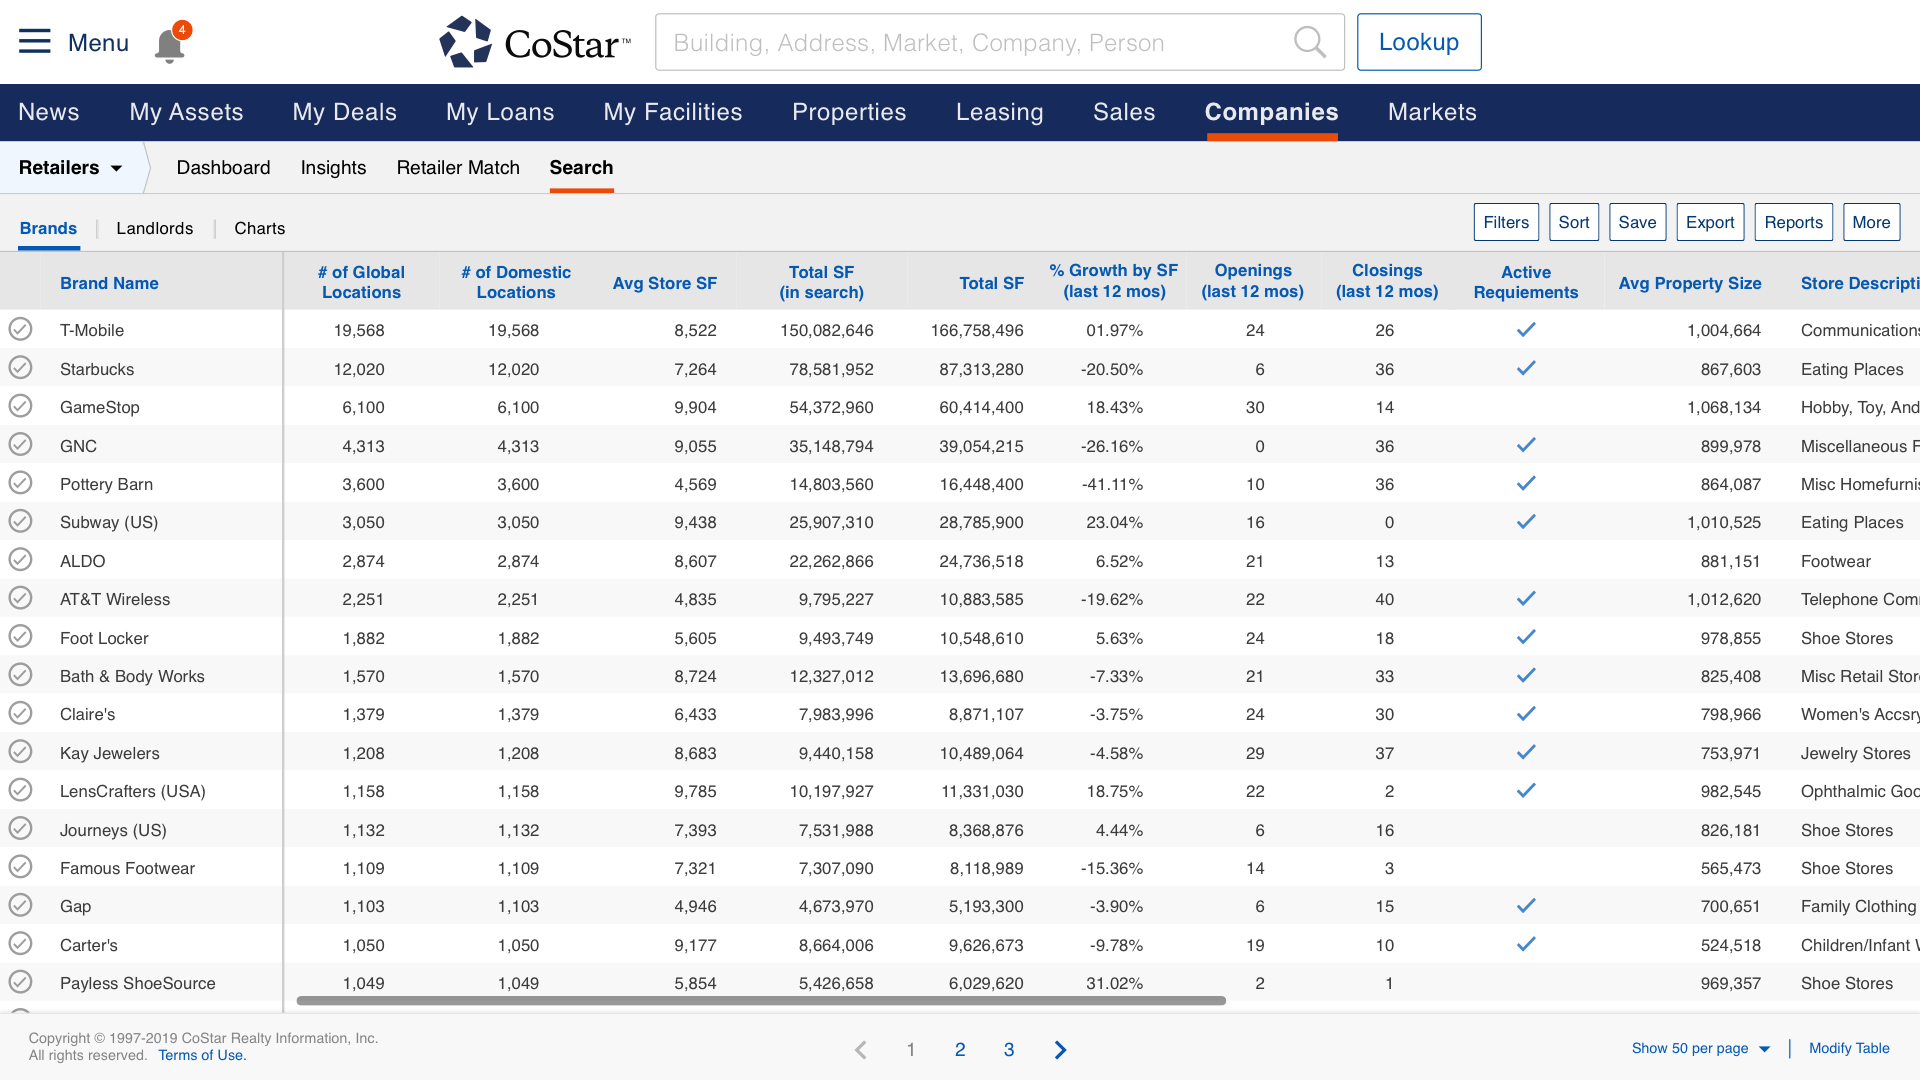Click Foot Locker active requirements checkmark
The height and width of the screenshot is (1080, 1920).
(1526, 637)
